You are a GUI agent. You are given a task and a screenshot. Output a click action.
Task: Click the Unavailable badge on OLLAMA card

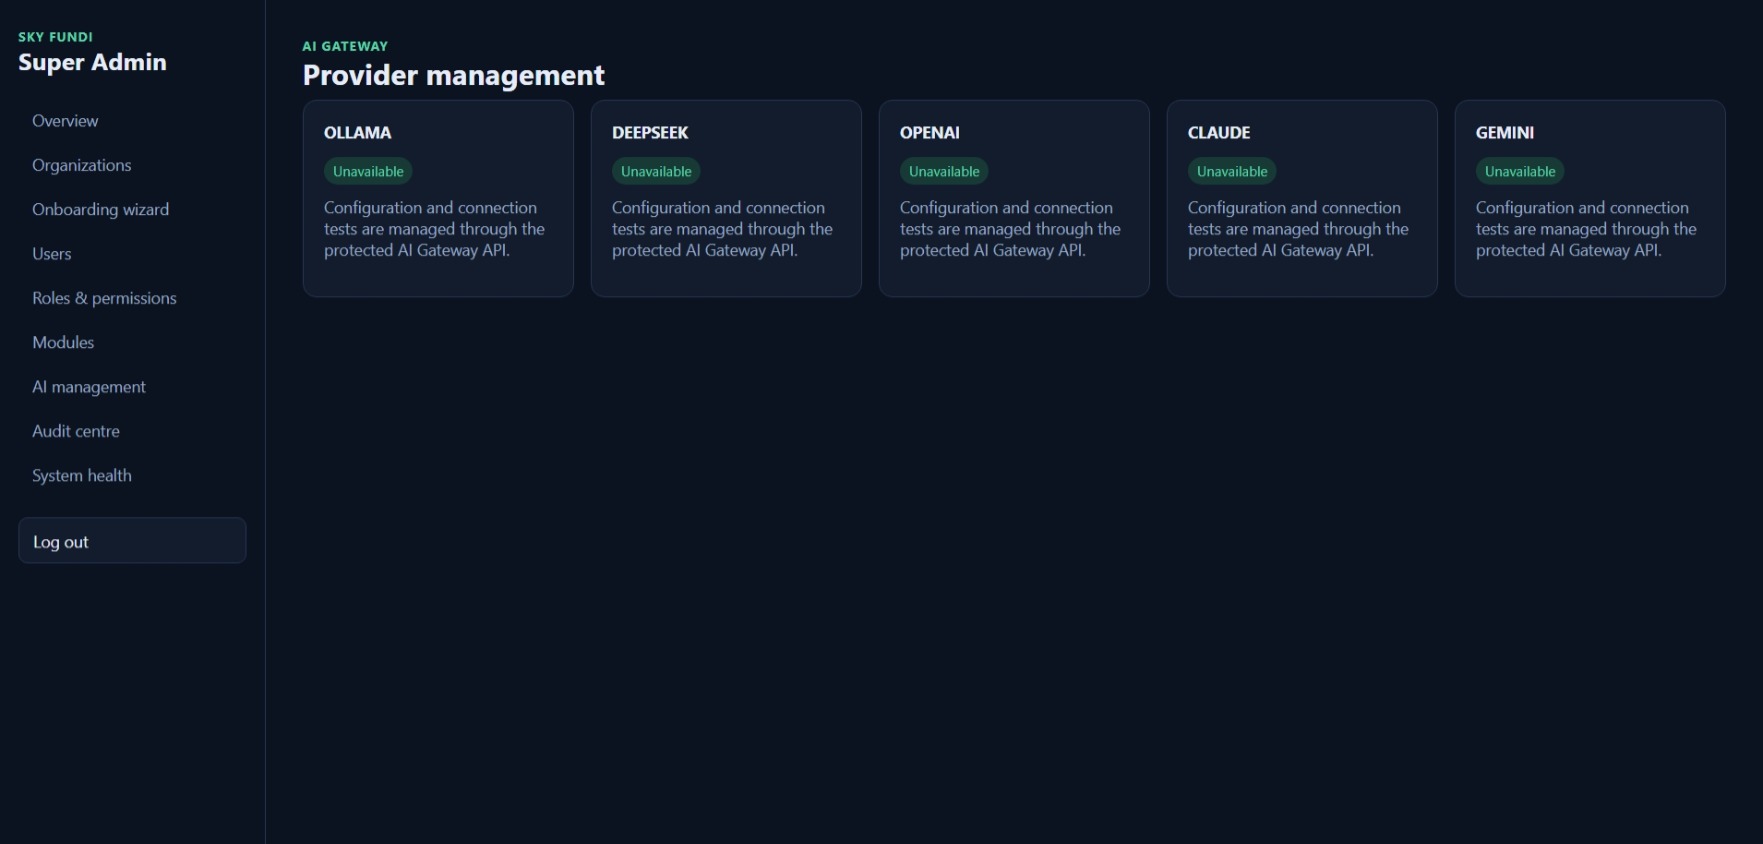pos(368,171)
